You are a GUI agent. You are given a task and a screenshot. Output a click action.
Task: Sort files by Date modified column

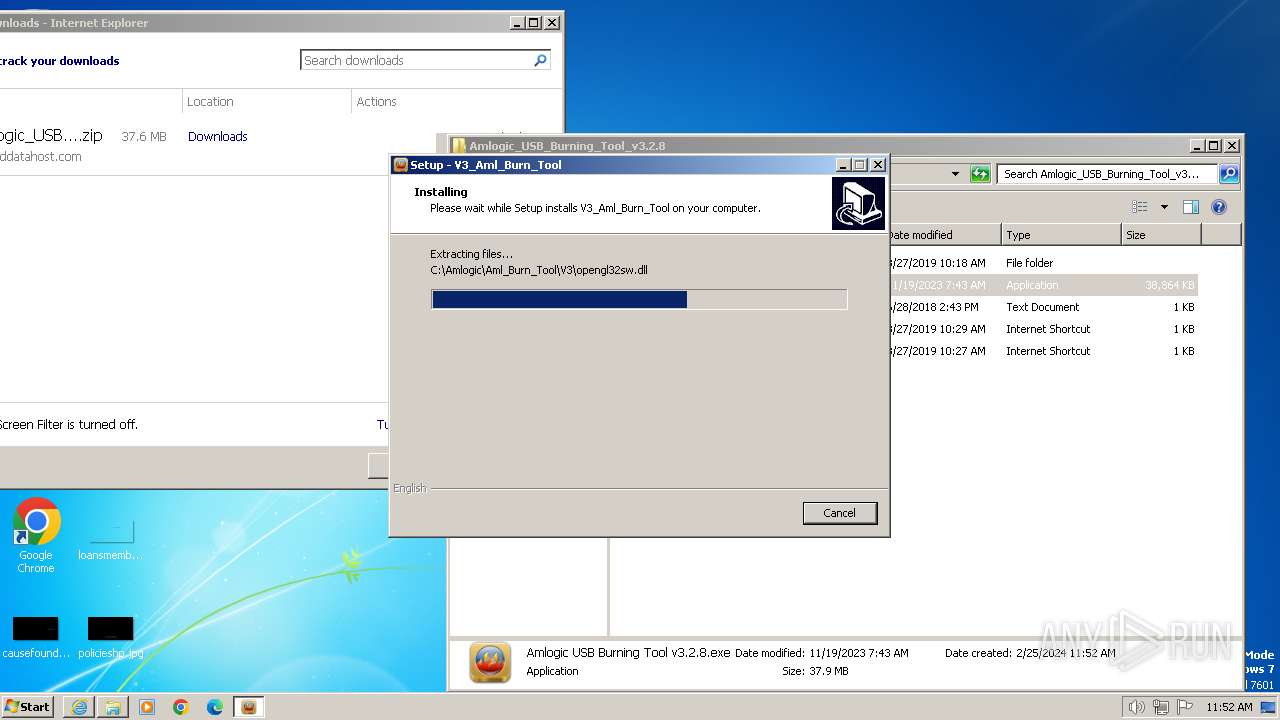944,235
